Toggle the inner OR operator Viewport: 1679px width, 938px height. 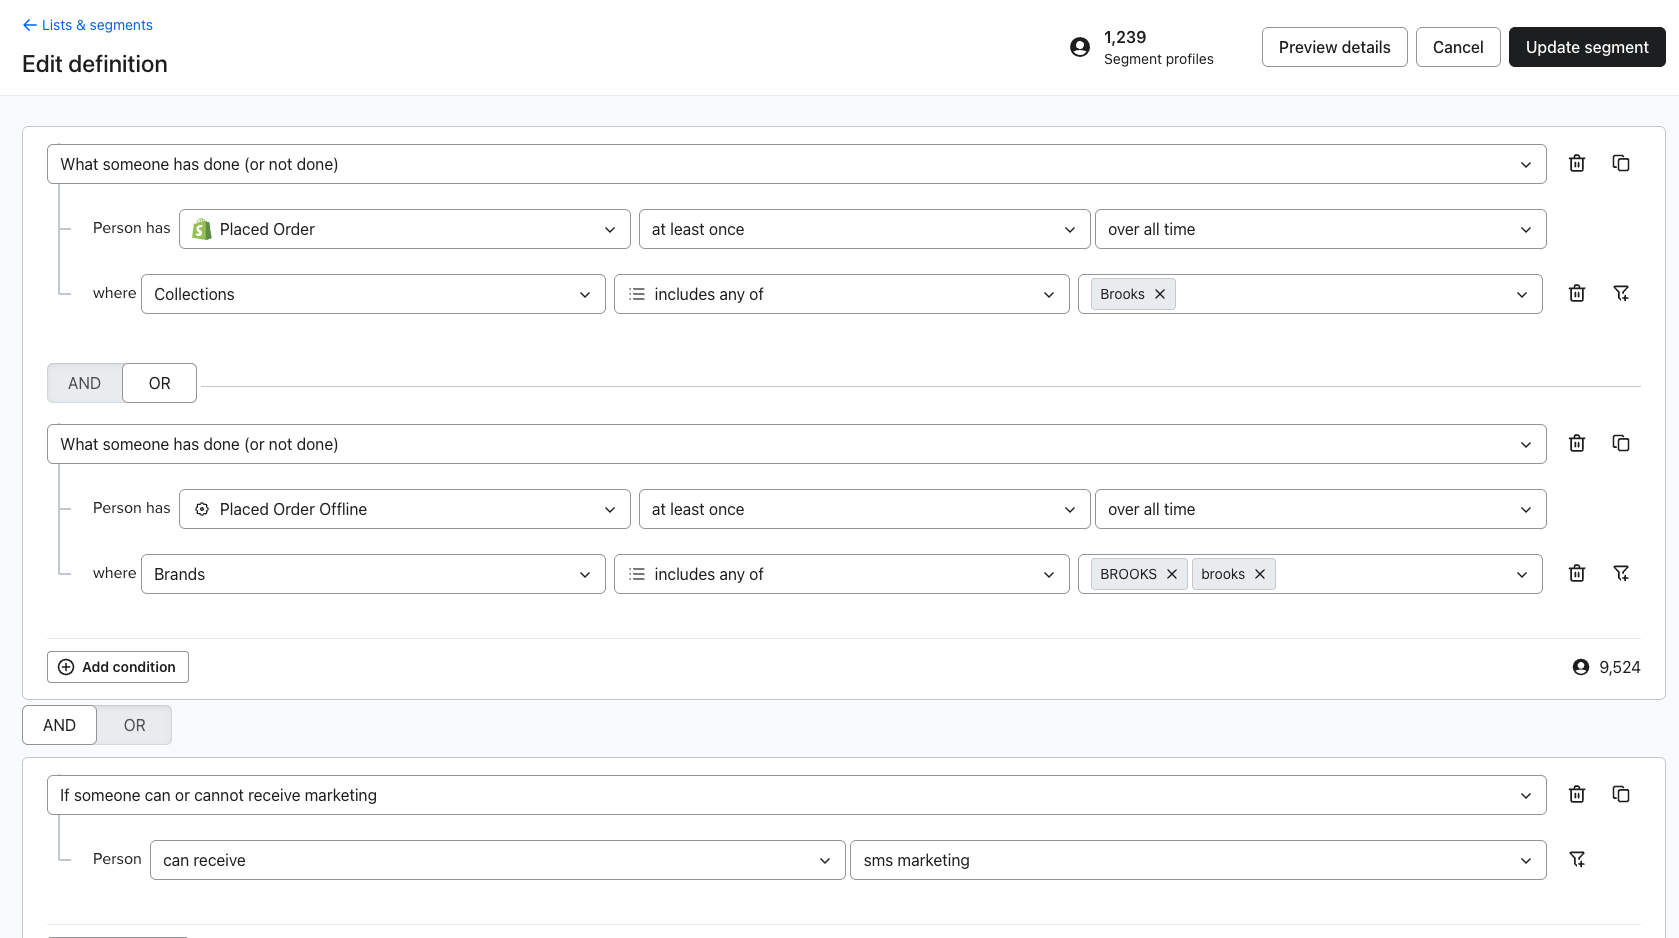pyautogui.click(x=160, y=383)
